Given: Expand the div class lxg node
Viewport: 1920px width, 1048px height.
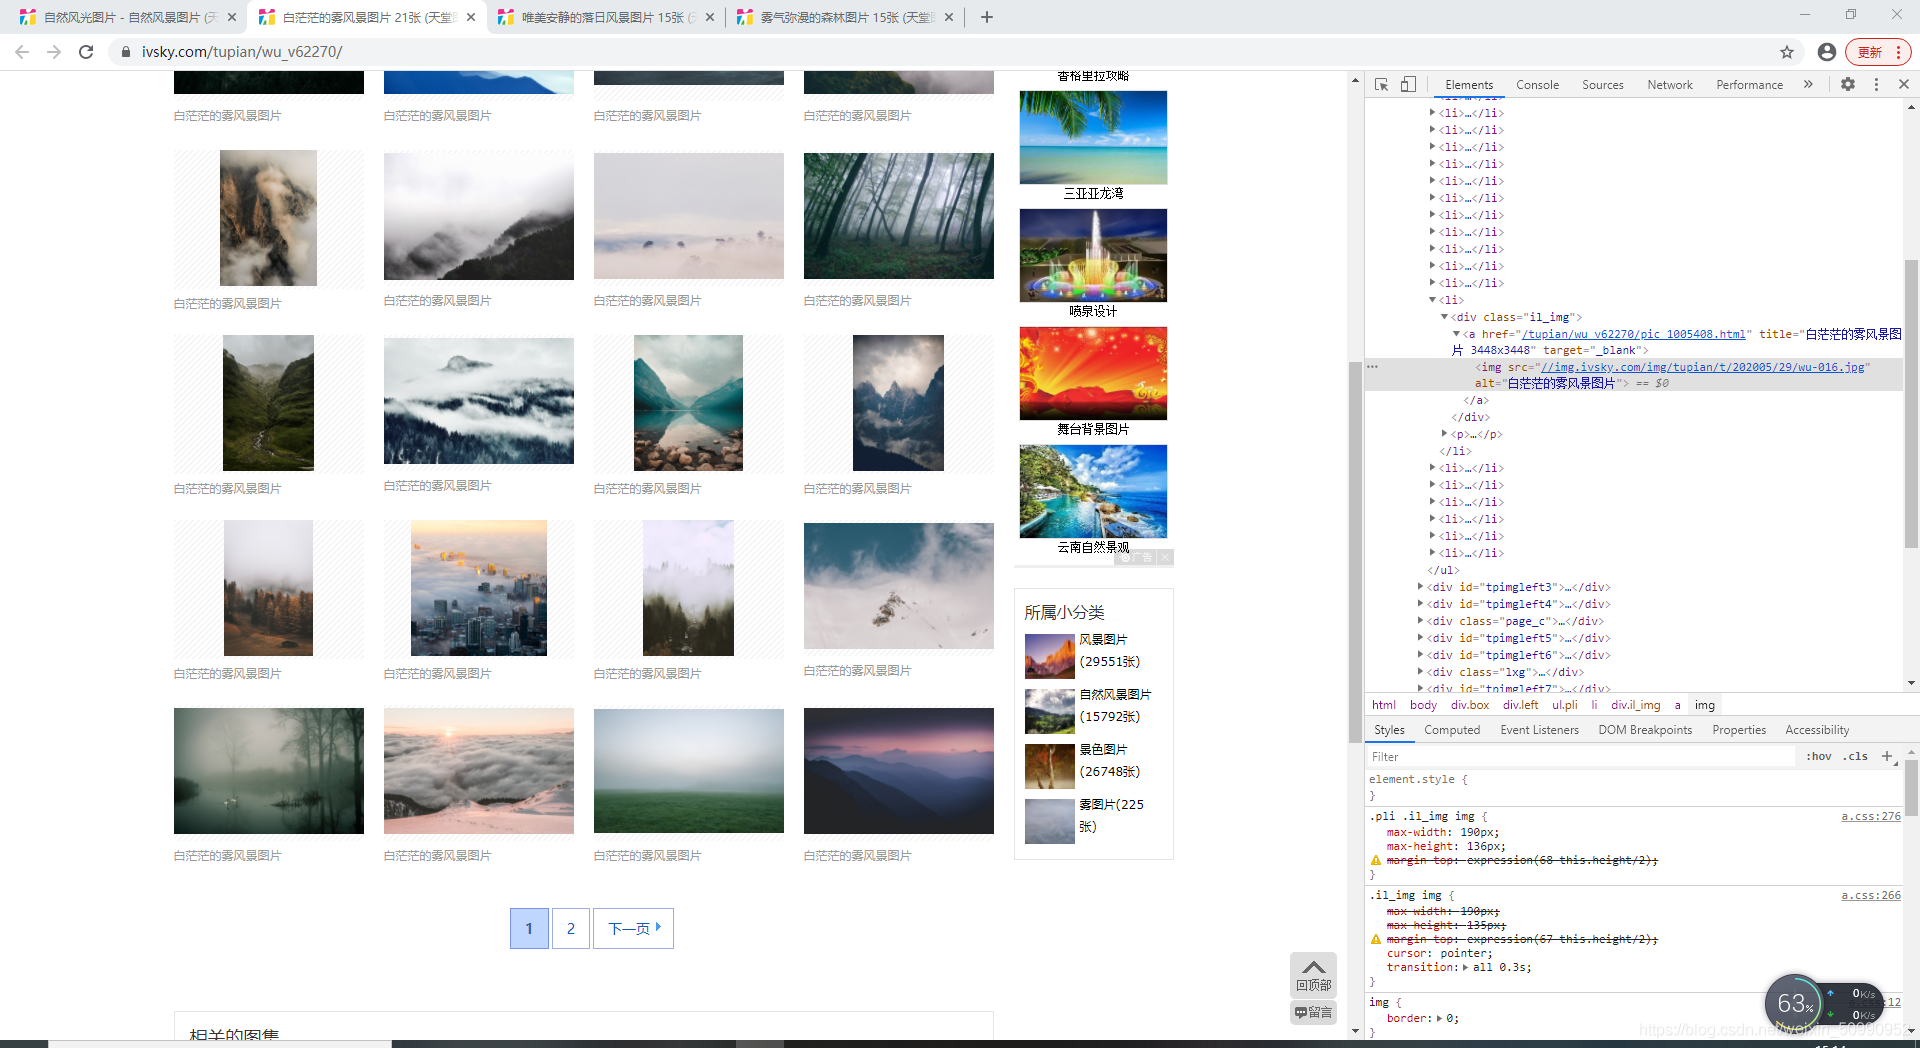Looking at the screenshot, I should click(x=1420, y=672).
